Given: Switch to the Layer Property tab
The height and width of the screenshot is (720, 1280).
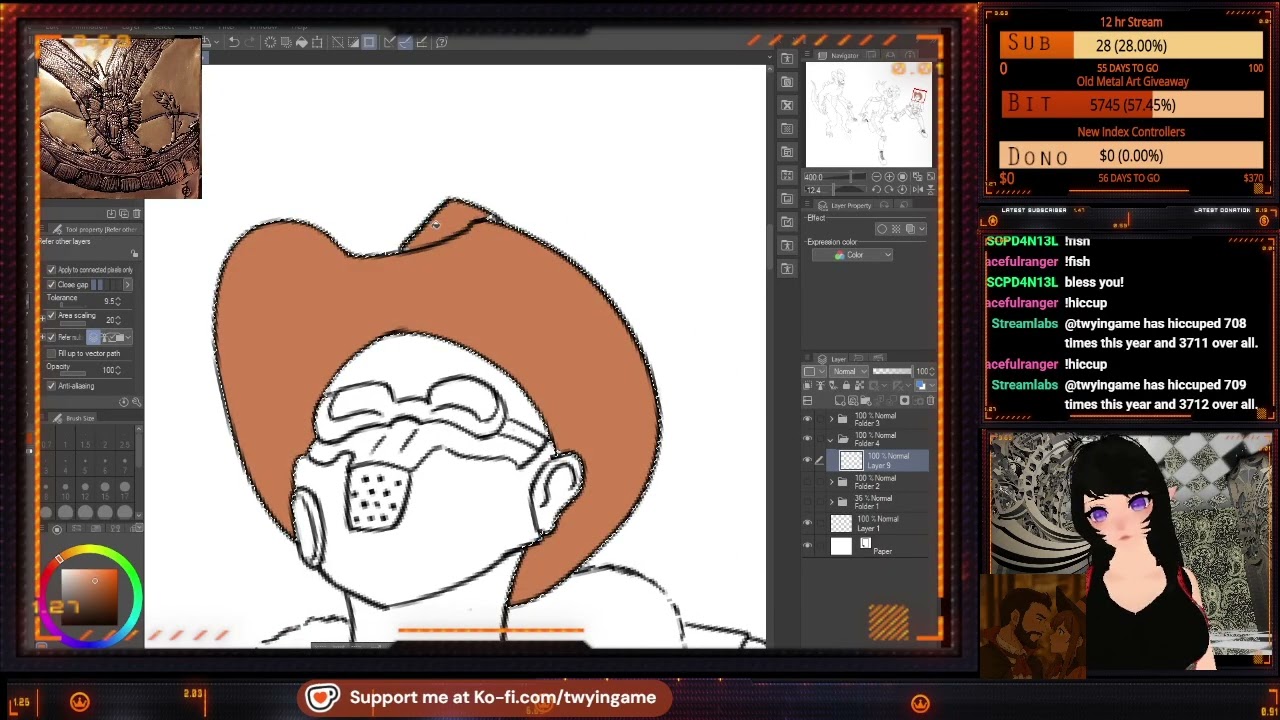Looking at the screenshot, I should [845, 206].
